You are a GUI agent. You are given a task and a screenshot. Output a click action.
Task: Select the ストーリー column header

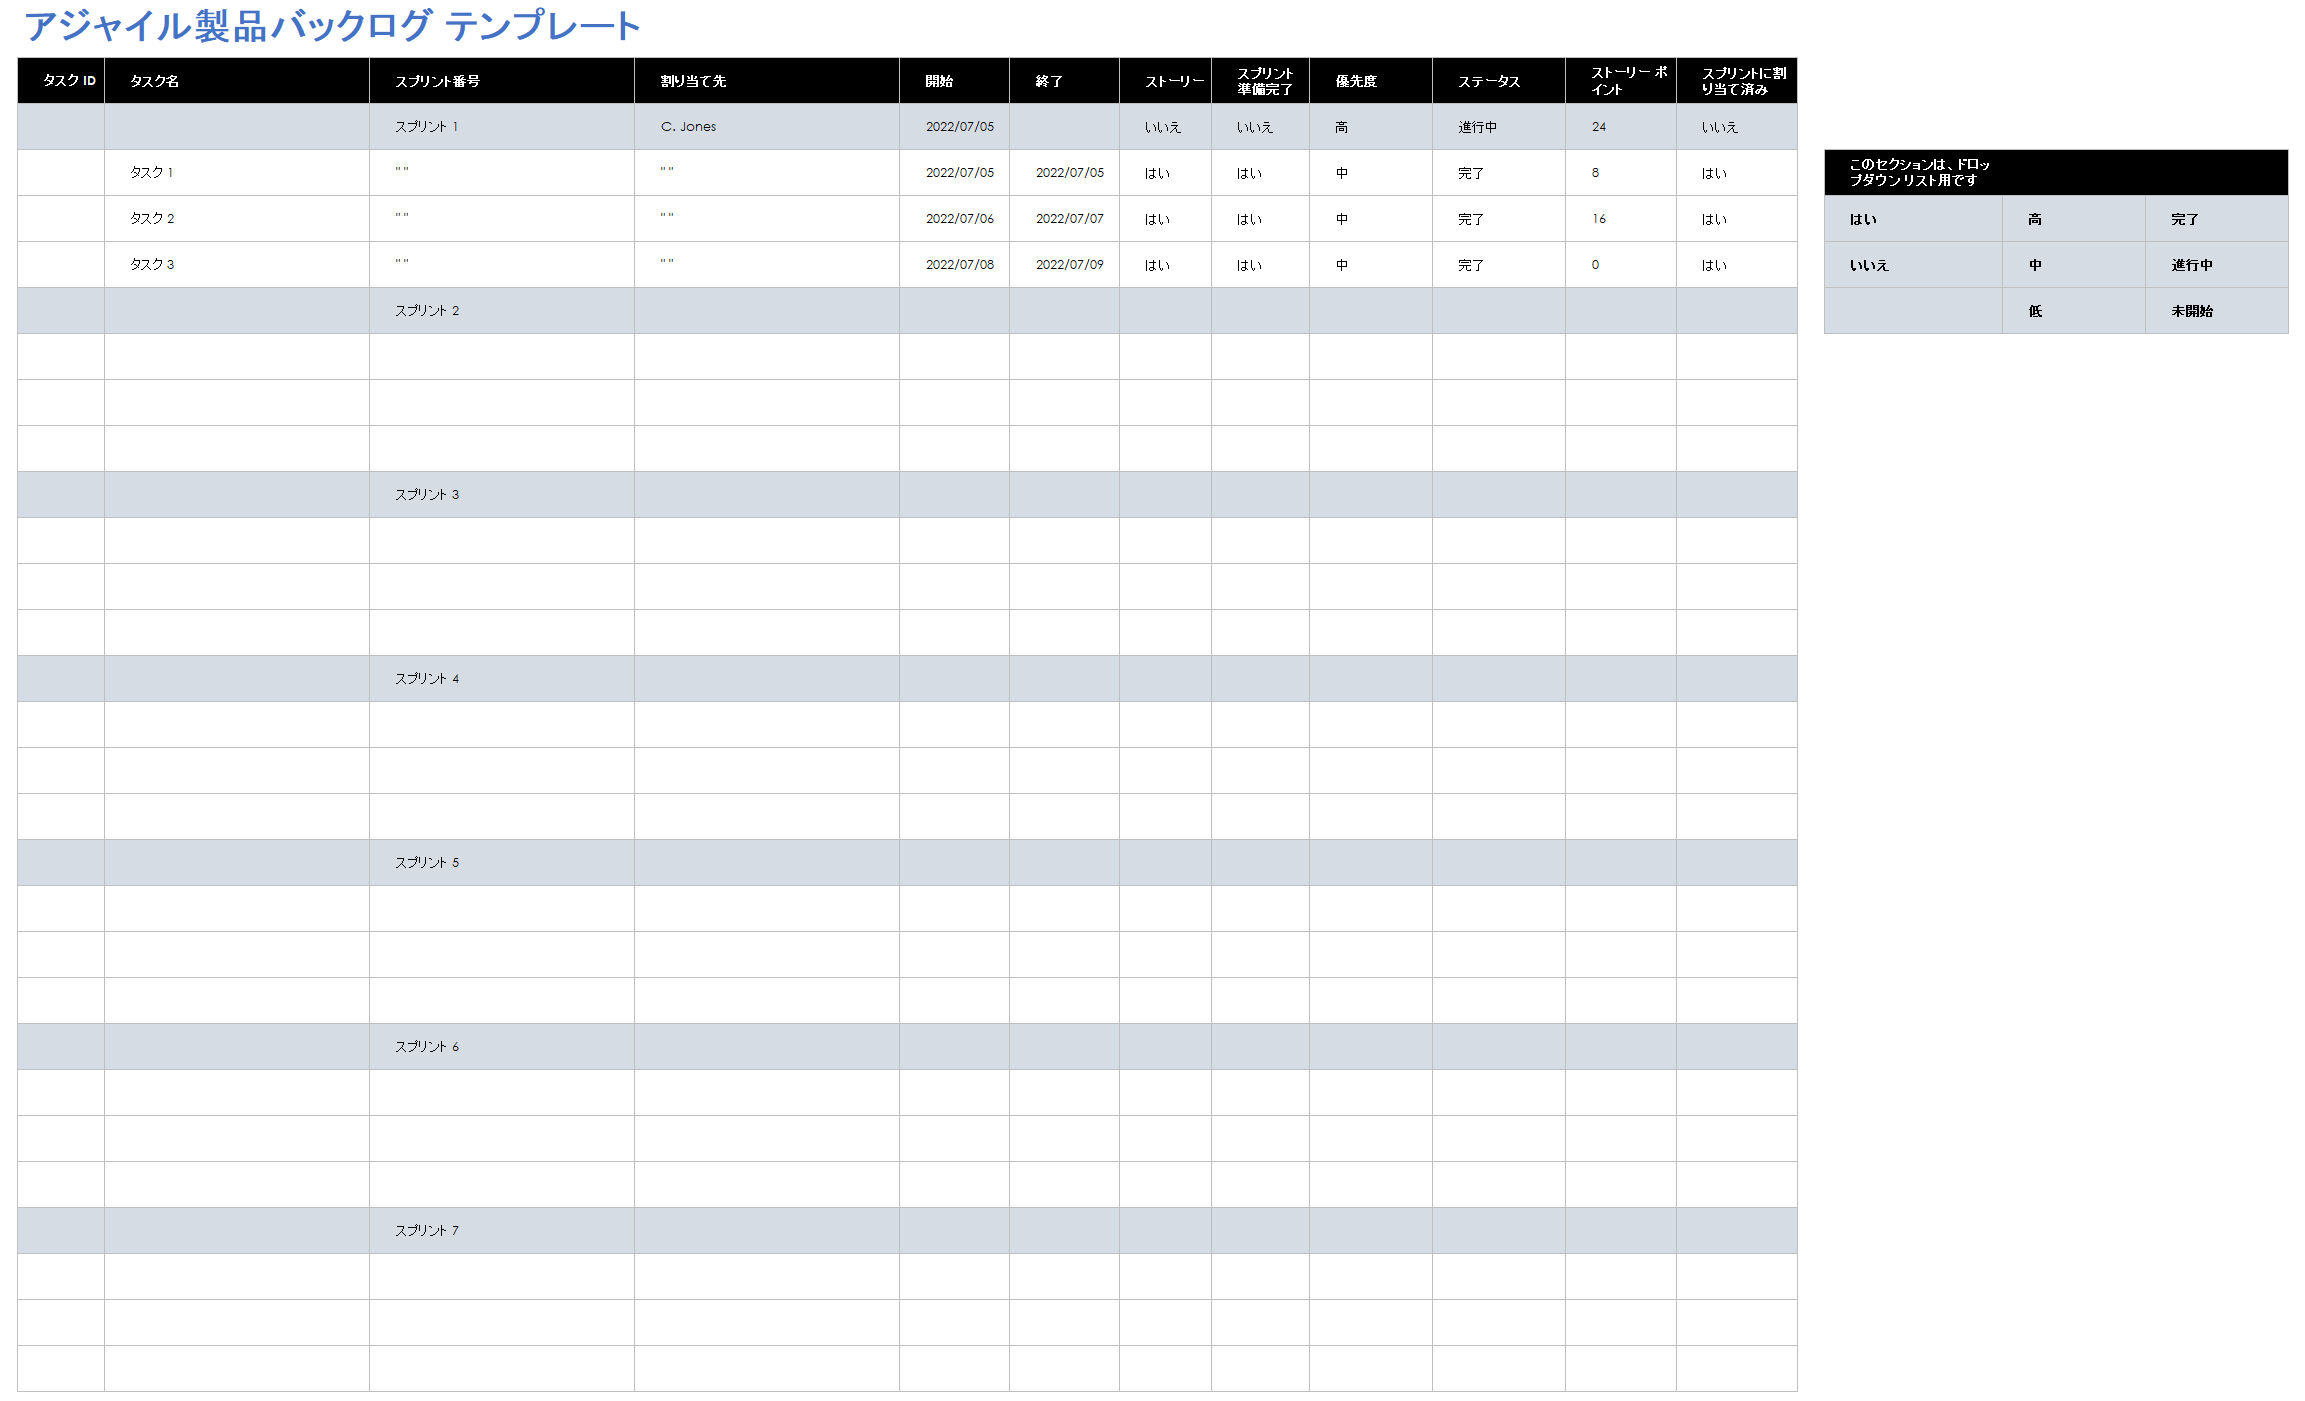pos(1165,81)
